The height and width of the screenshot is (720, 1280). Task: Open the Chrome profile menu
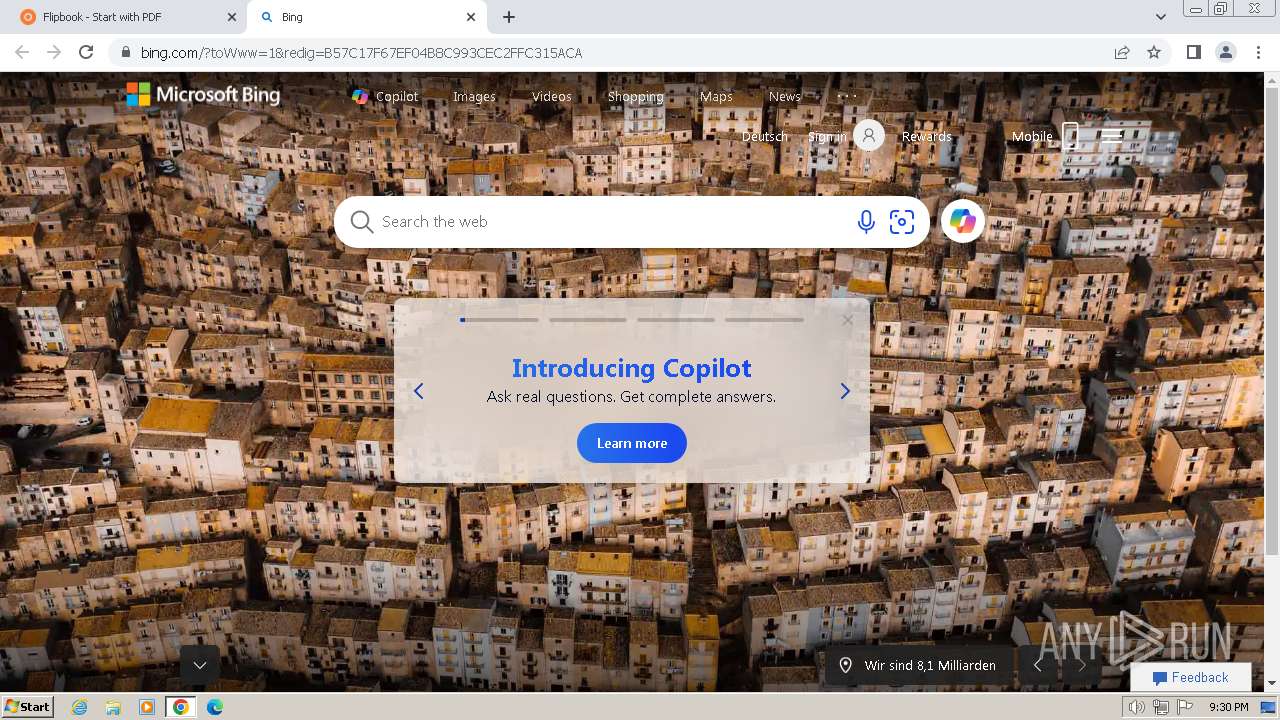pos(1225,52)
